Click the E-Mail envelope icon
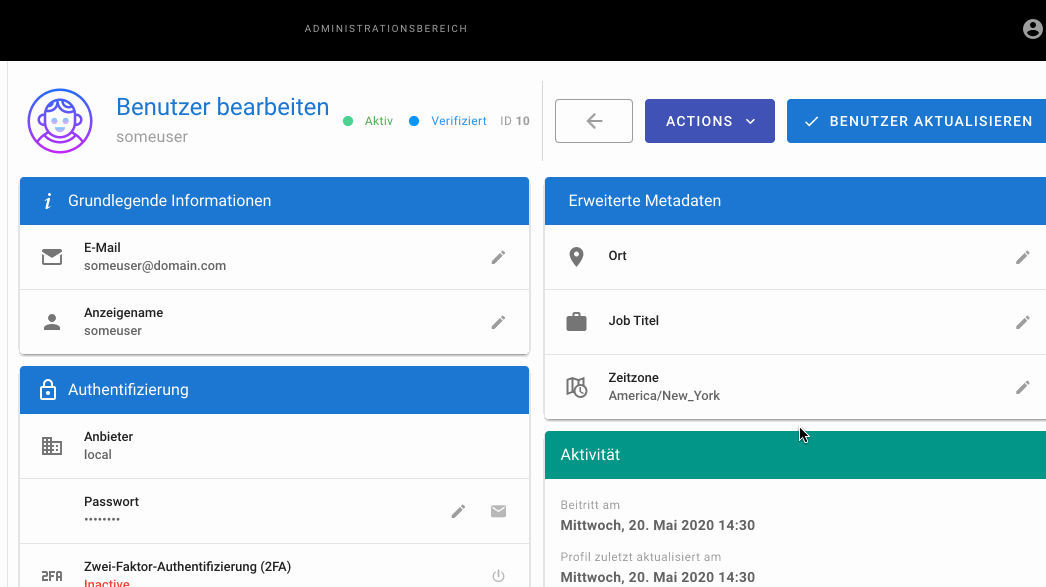Image resolution: width=1046 pixels, height=587 pixels. click(x=52, y=257)
